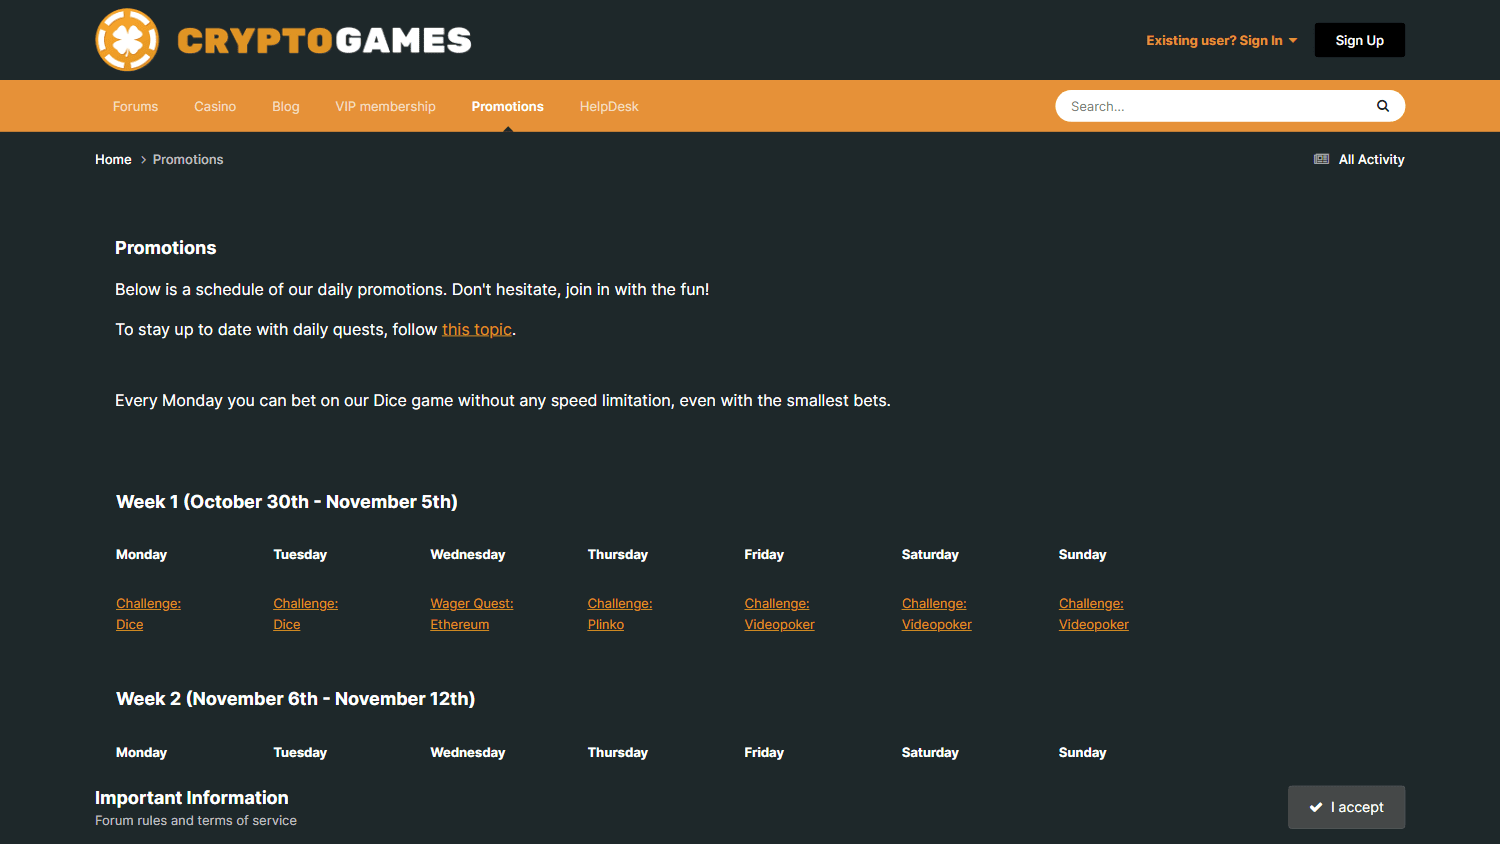
Task: Expand the Existing user Sign In dropdown
Action: 1221,40
